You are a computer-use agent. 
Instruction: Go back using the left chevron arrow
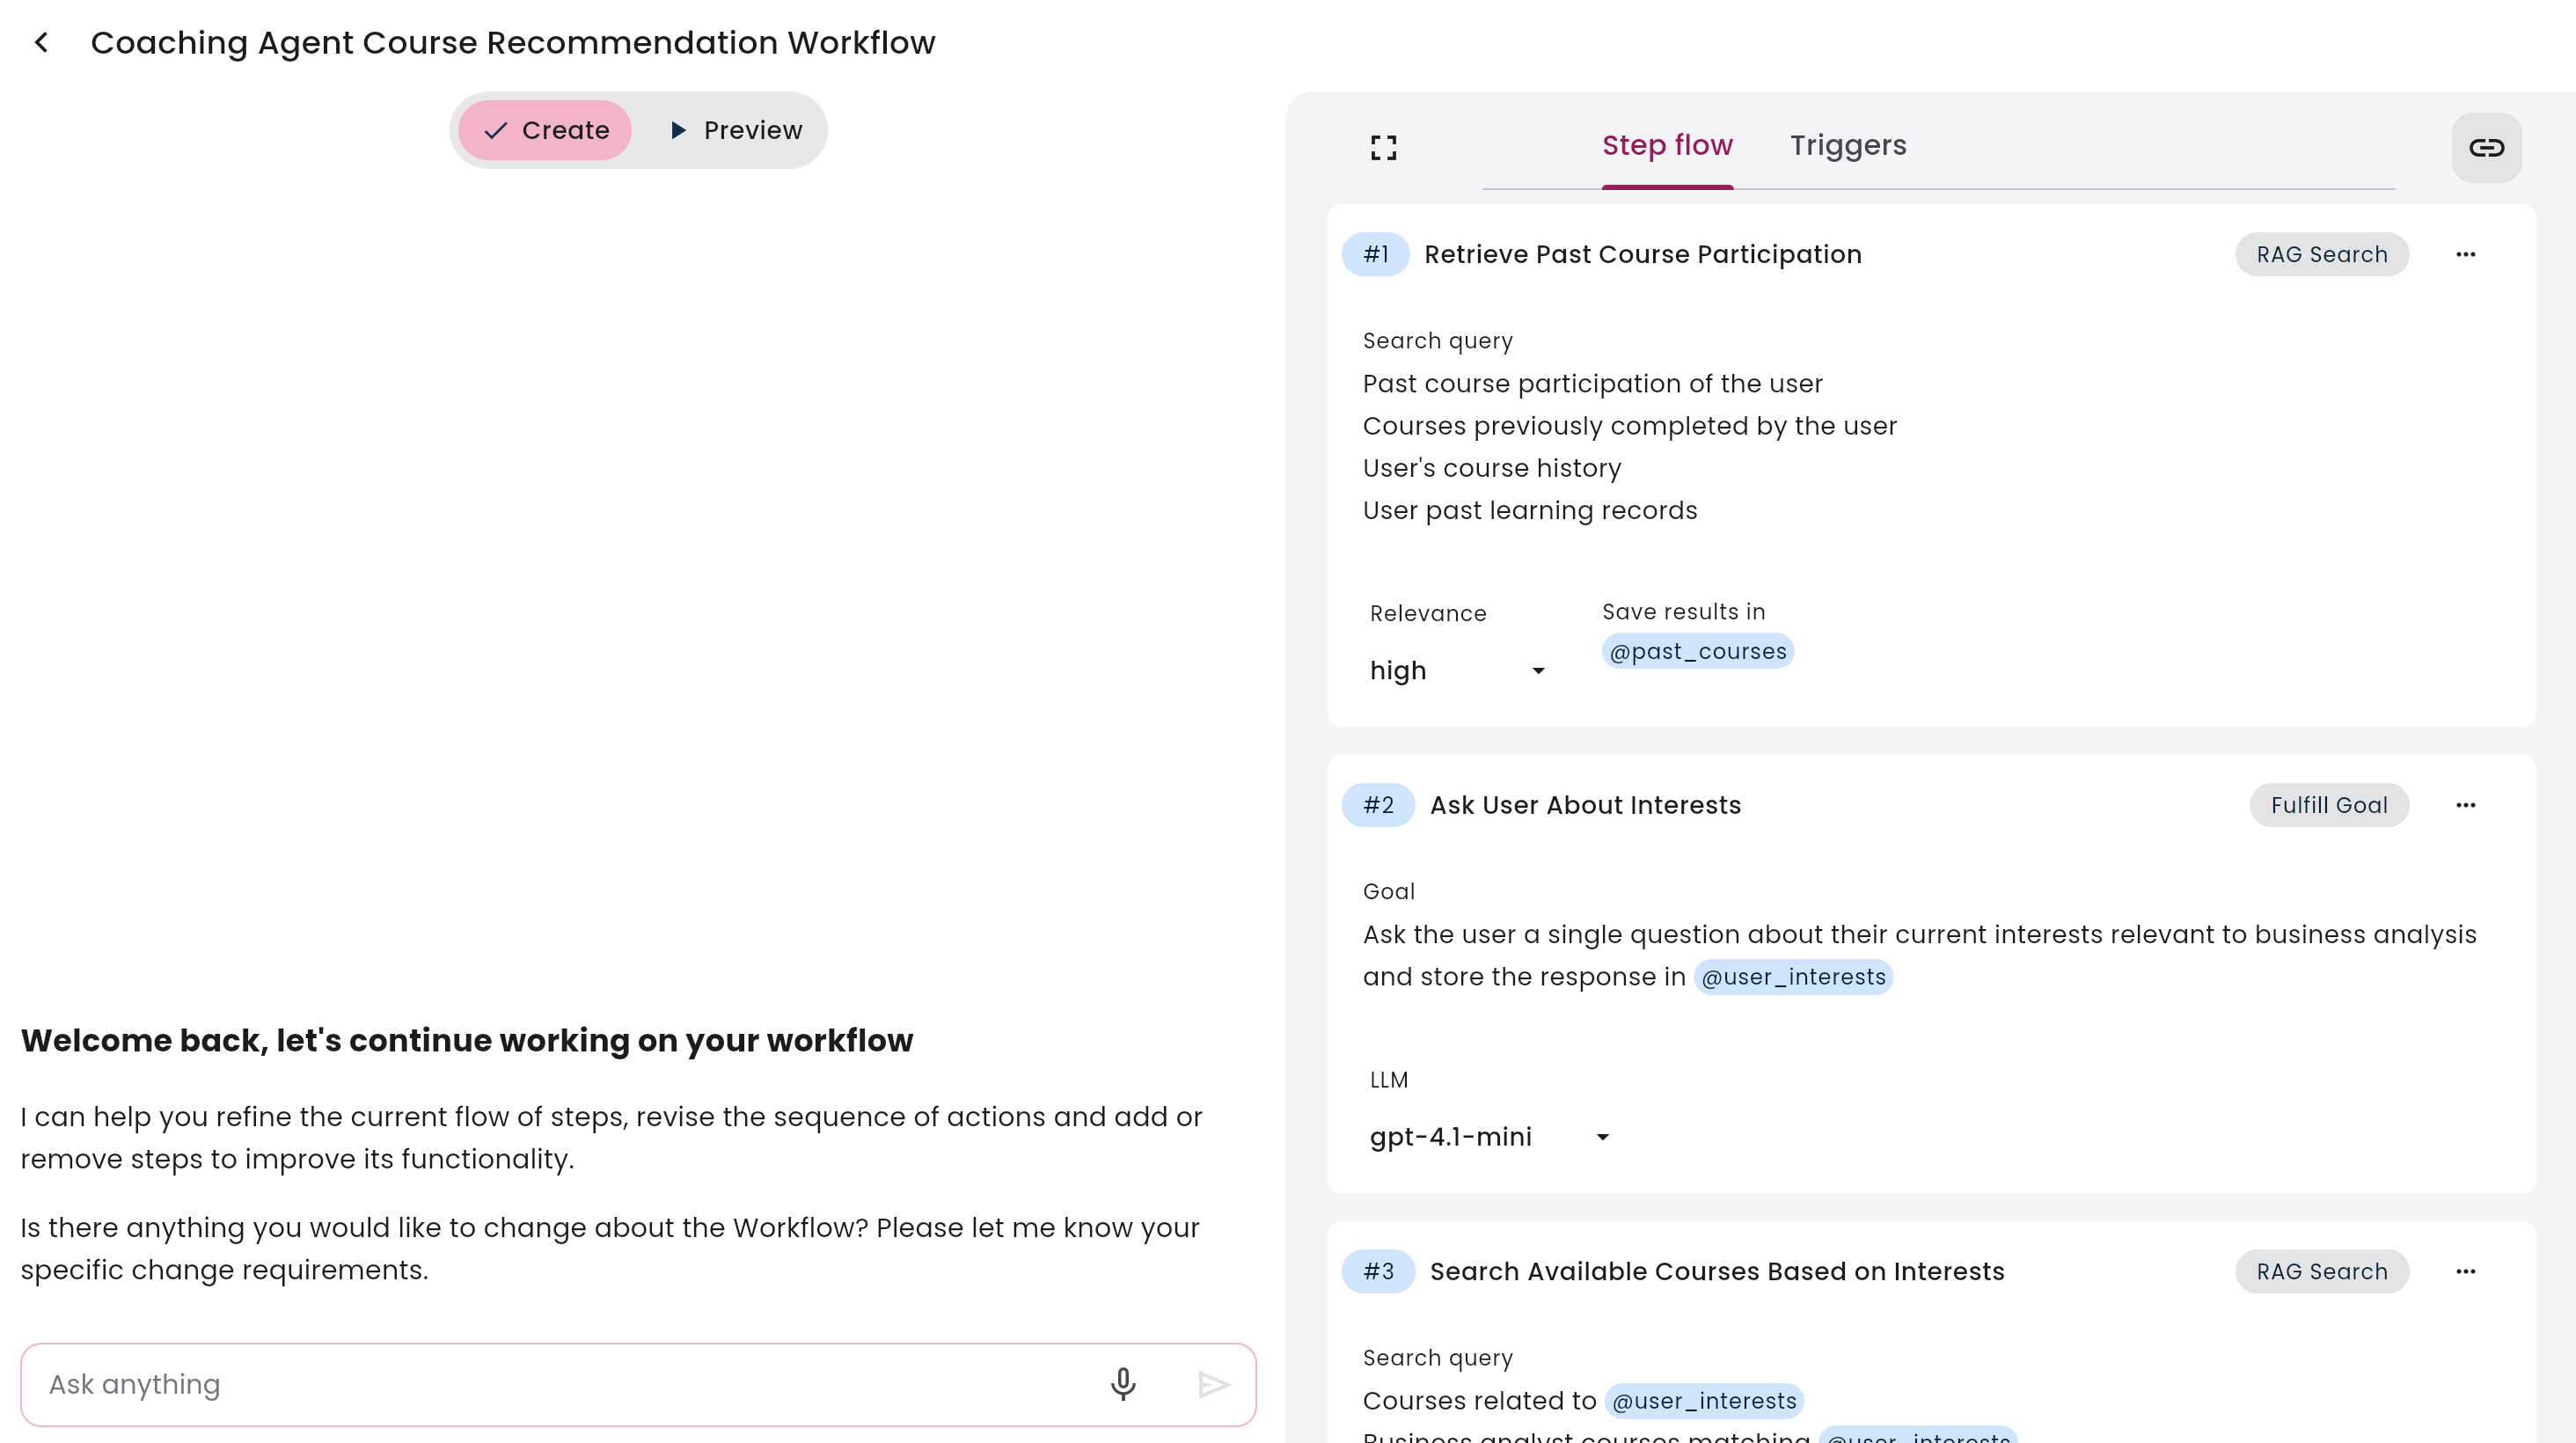point(41,43)
